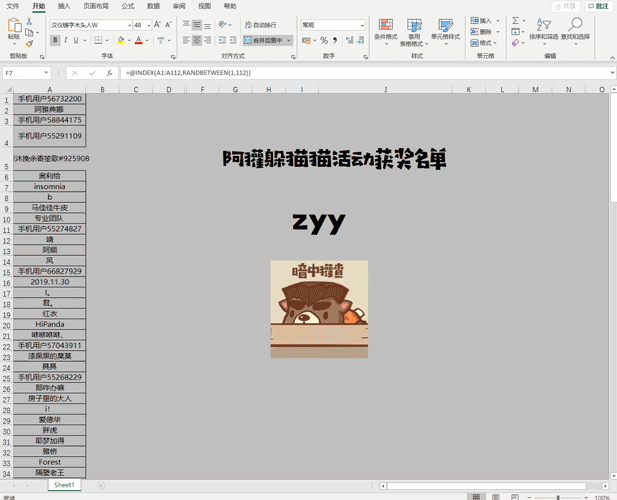Click the Insert Function fx icon

click(x=110, y=73)
